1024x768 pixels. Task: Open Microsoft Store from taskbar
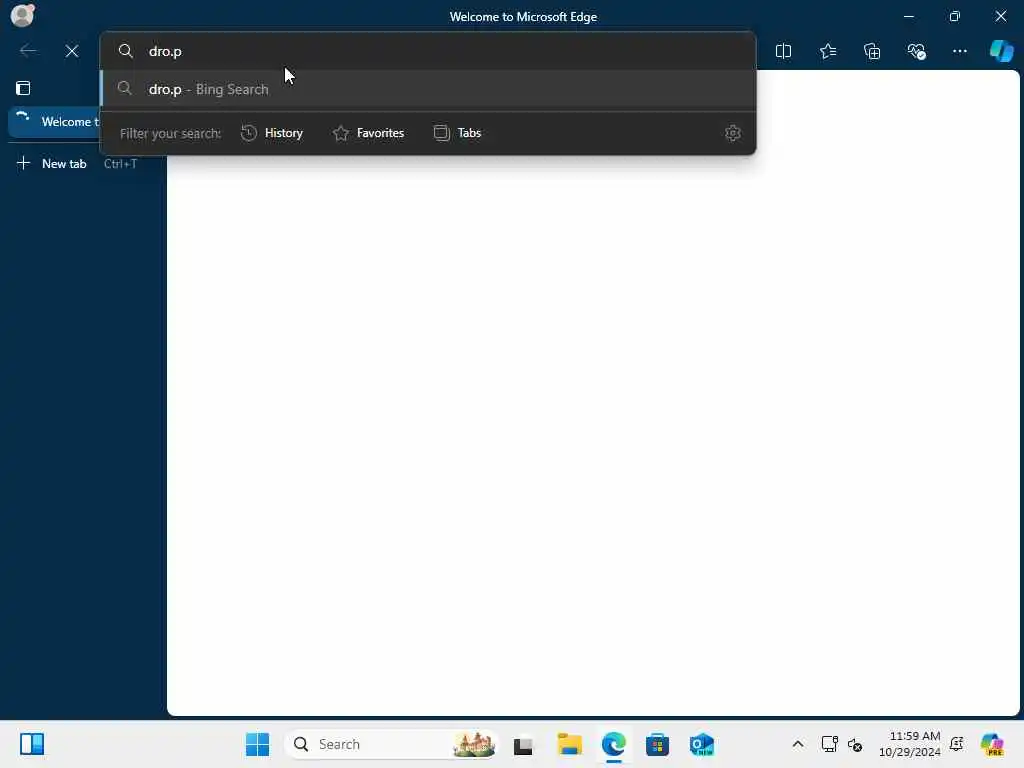click(657, 744)
